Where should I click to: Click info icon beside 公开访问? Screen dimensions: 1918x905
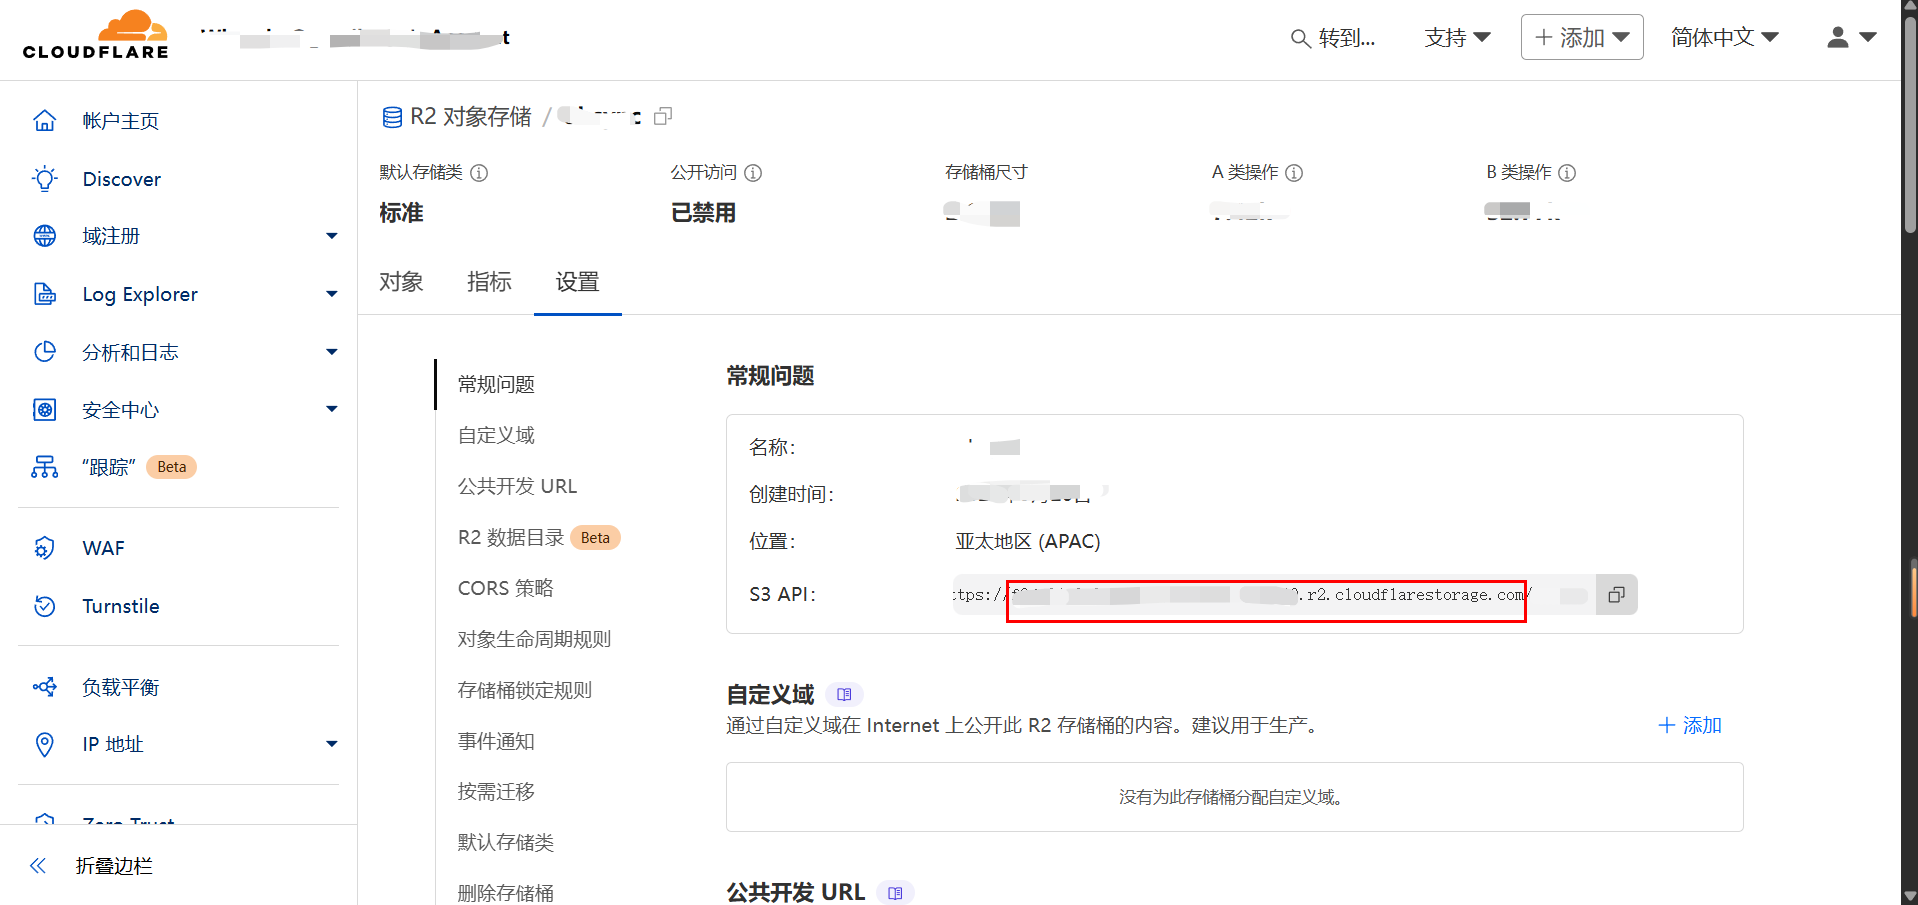pyautogui.click(x=753, y=173)
